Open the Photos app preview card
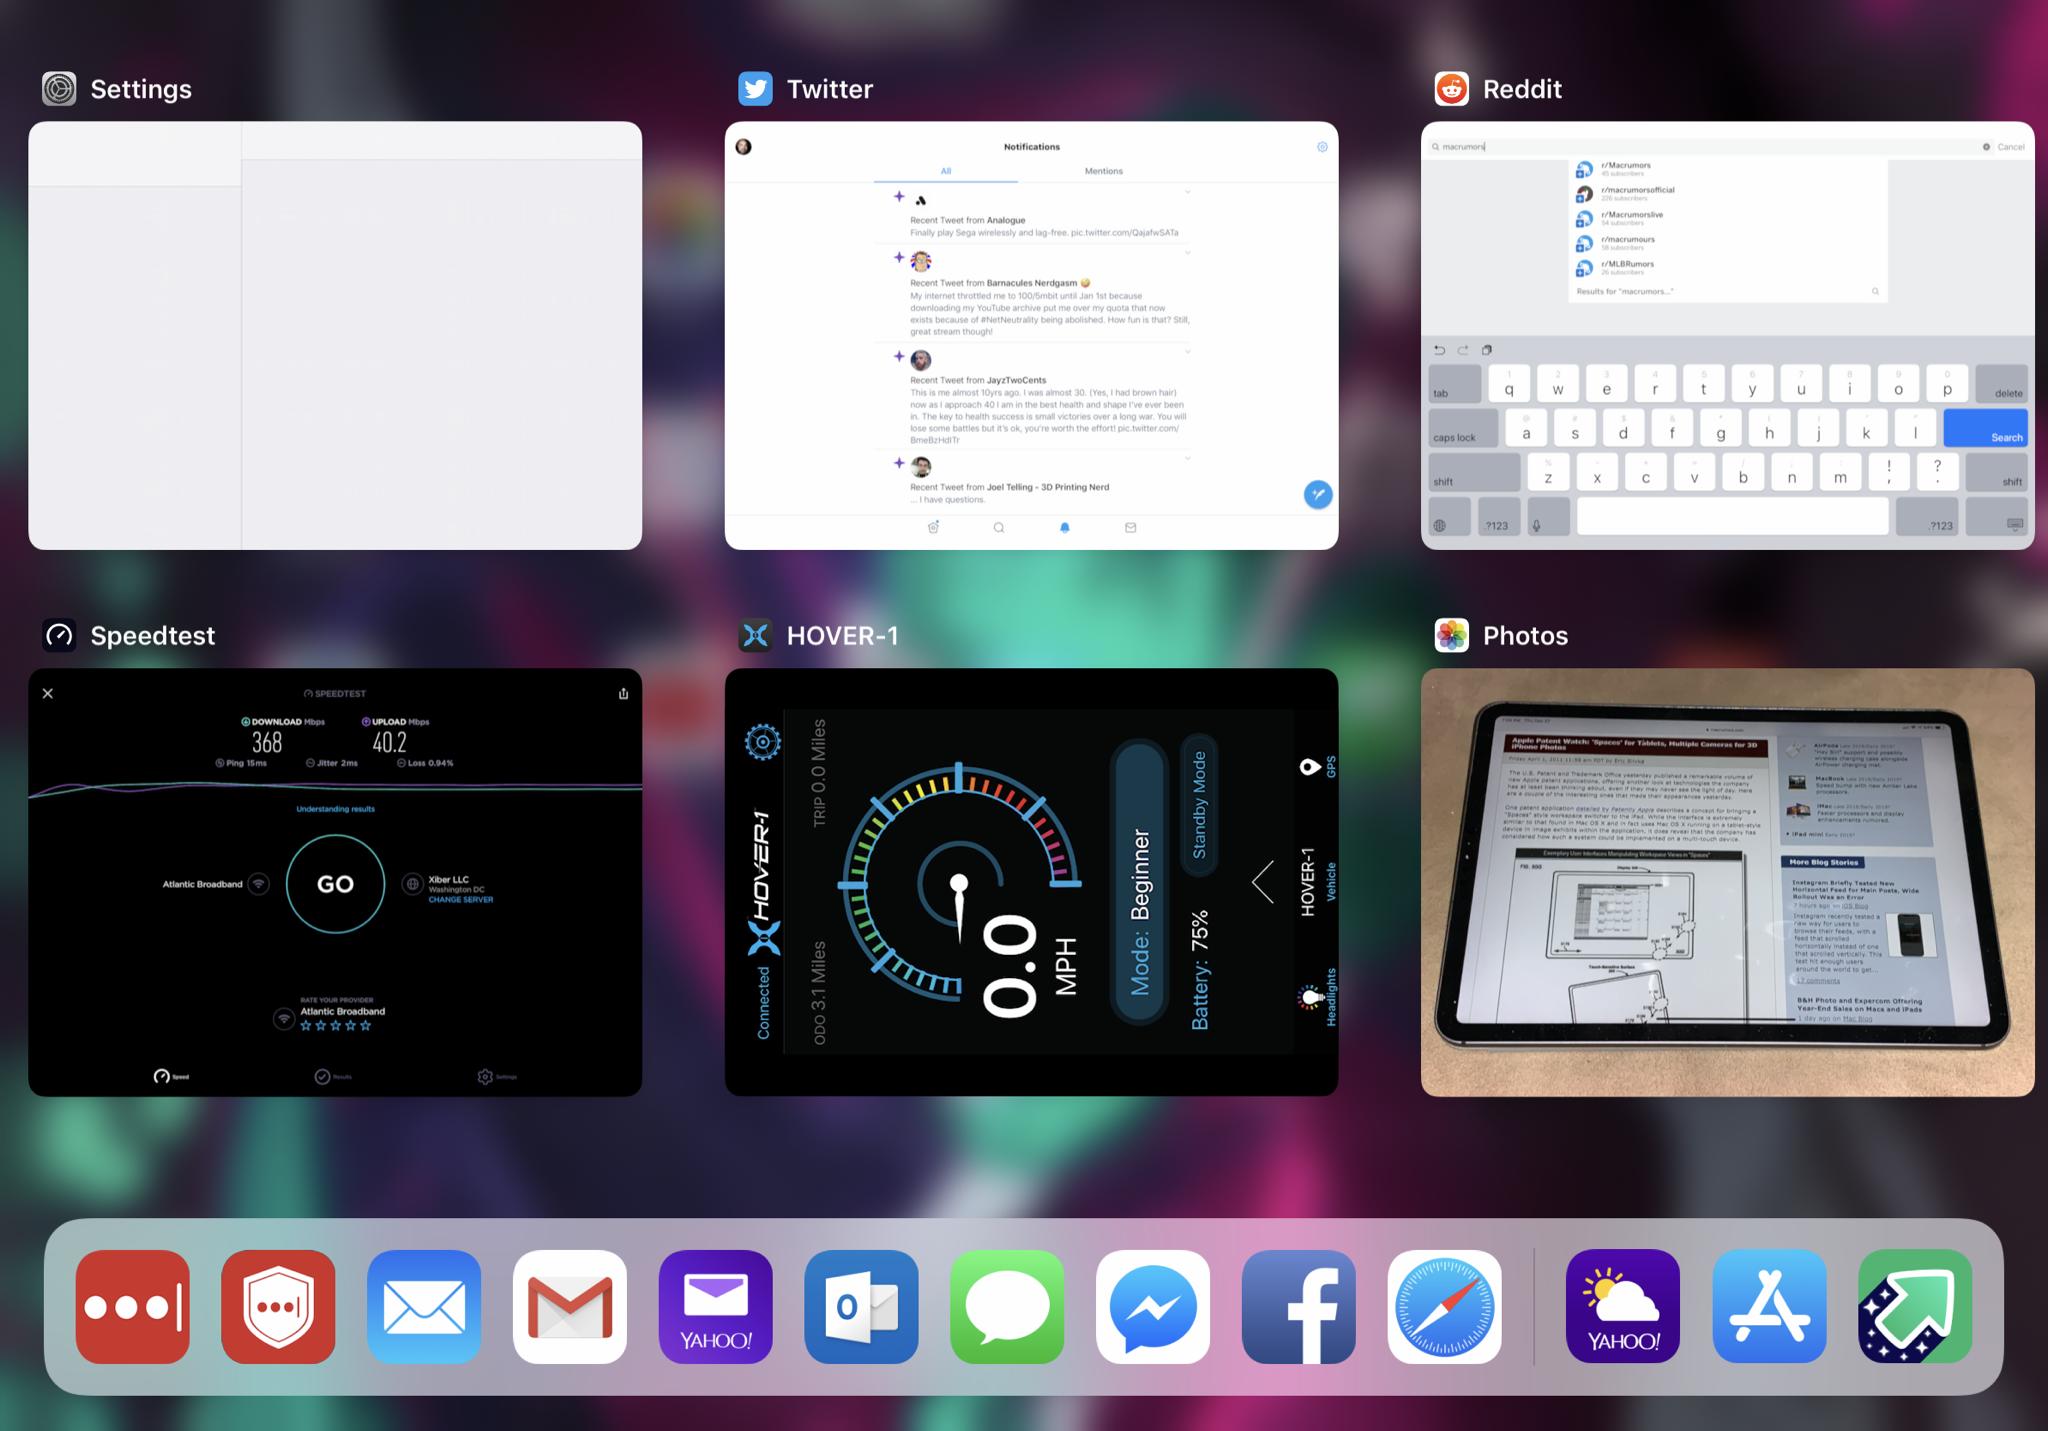This screenshot has width=2048, height=1431. click(x=1727, y=882)
